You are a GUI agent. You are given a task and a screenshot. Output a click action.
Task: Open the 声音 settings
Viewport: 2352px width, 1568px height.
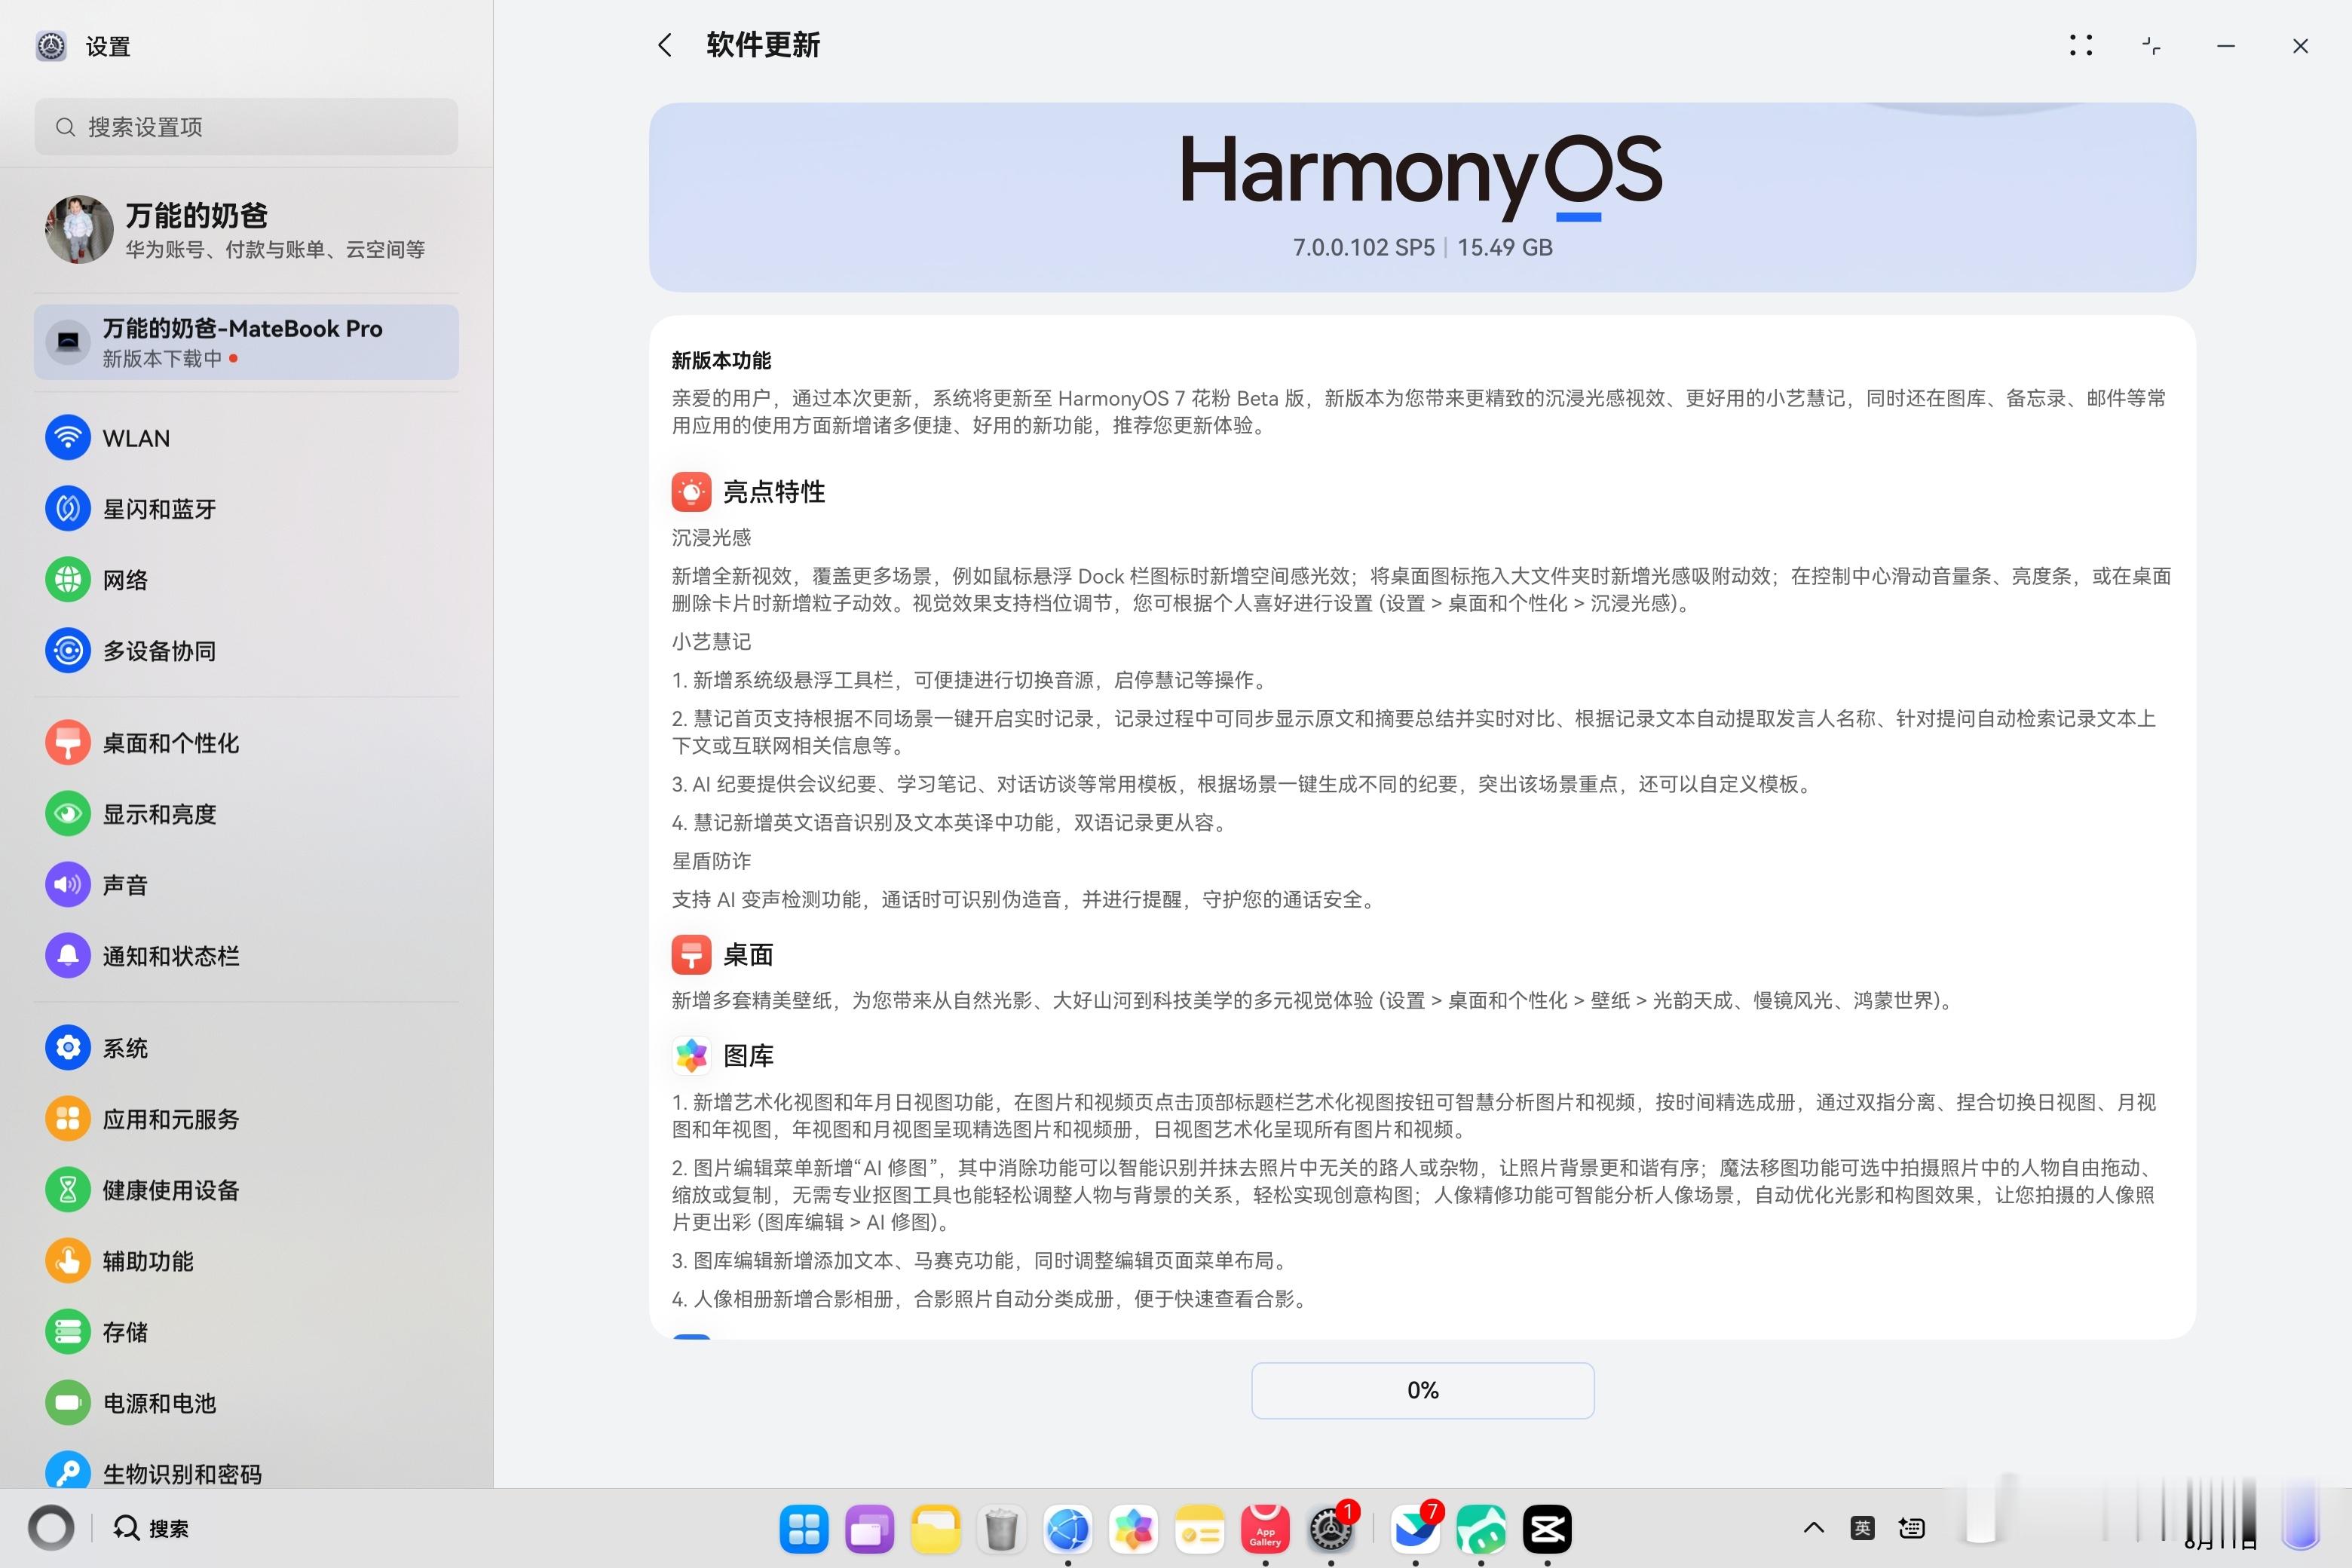pos(246,885)
